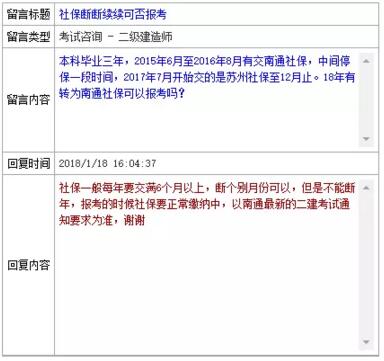Click the down arrow of reply content scrollbar

point(366,342)
